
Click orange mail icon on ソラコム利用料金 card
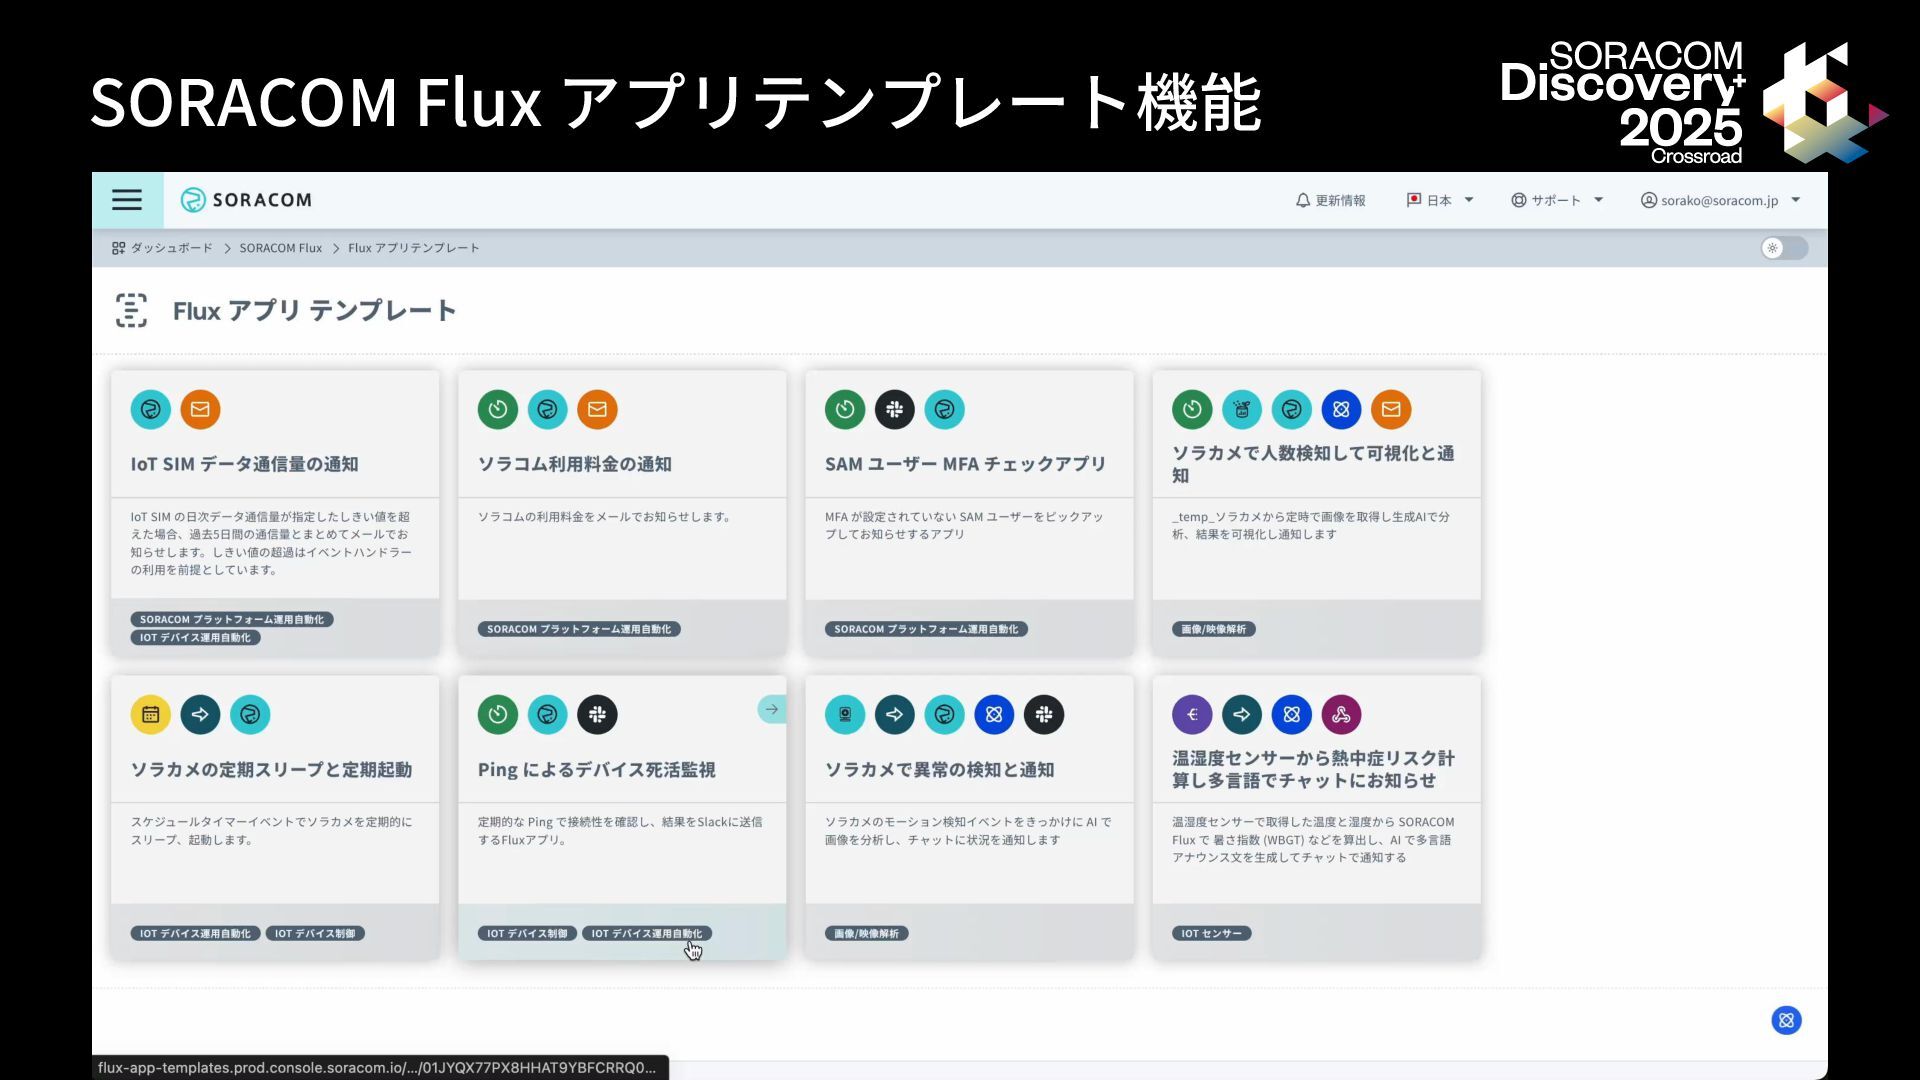tap(597, 409)
